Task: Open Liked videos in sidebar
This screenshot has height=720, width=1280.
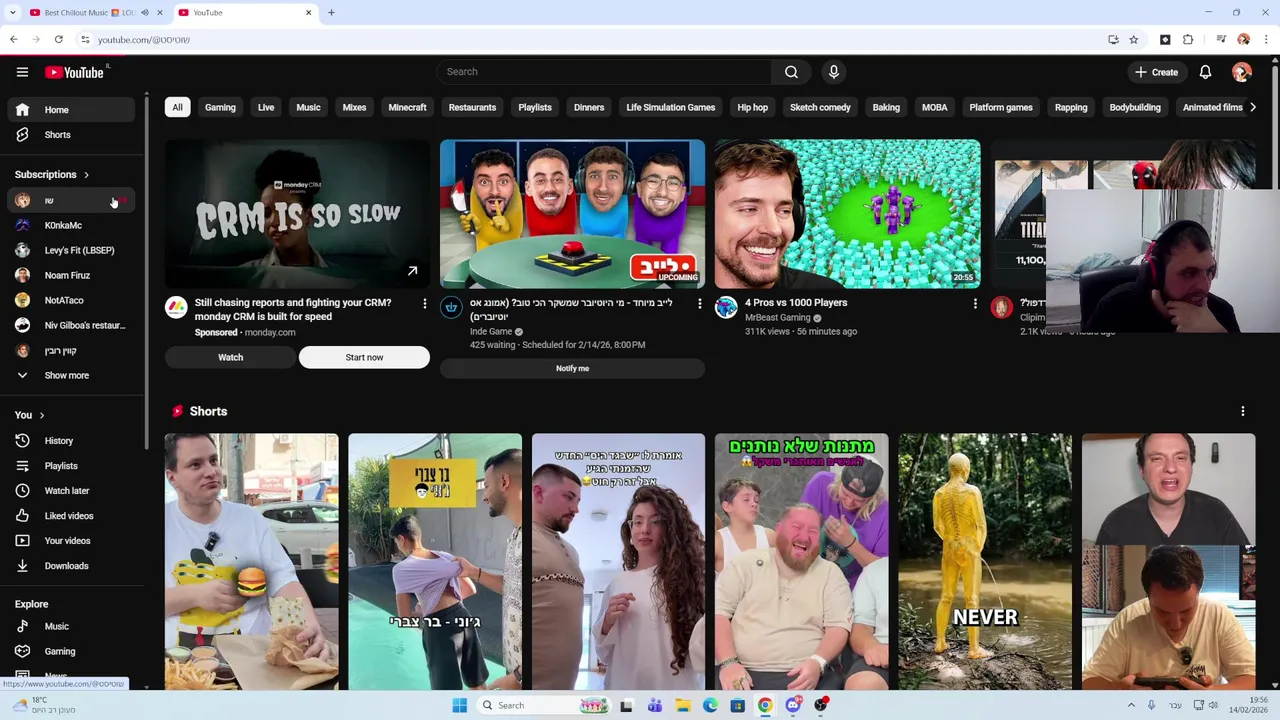Action: [x=71, y=516]
